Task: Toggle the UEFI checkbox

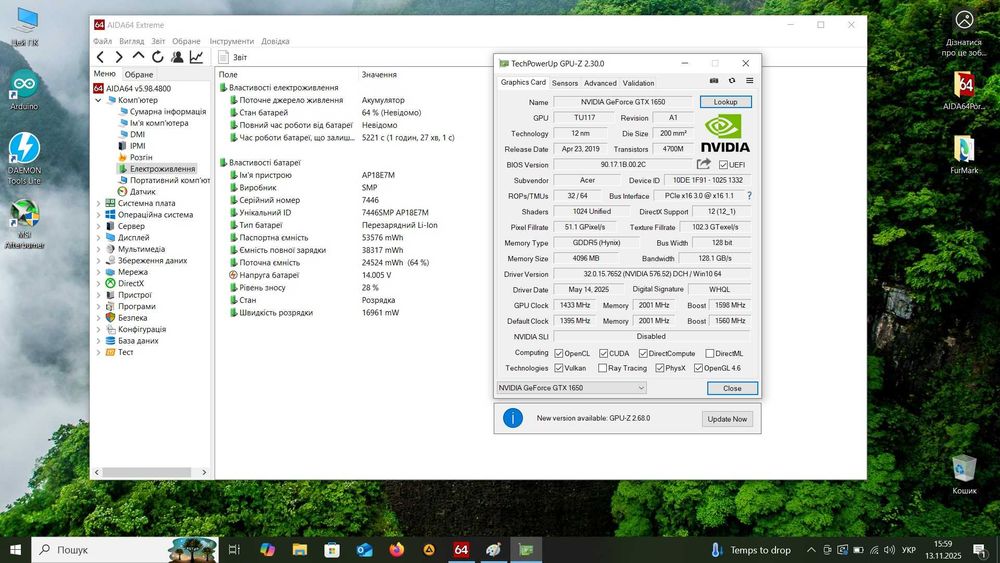Action: point(723,165)
